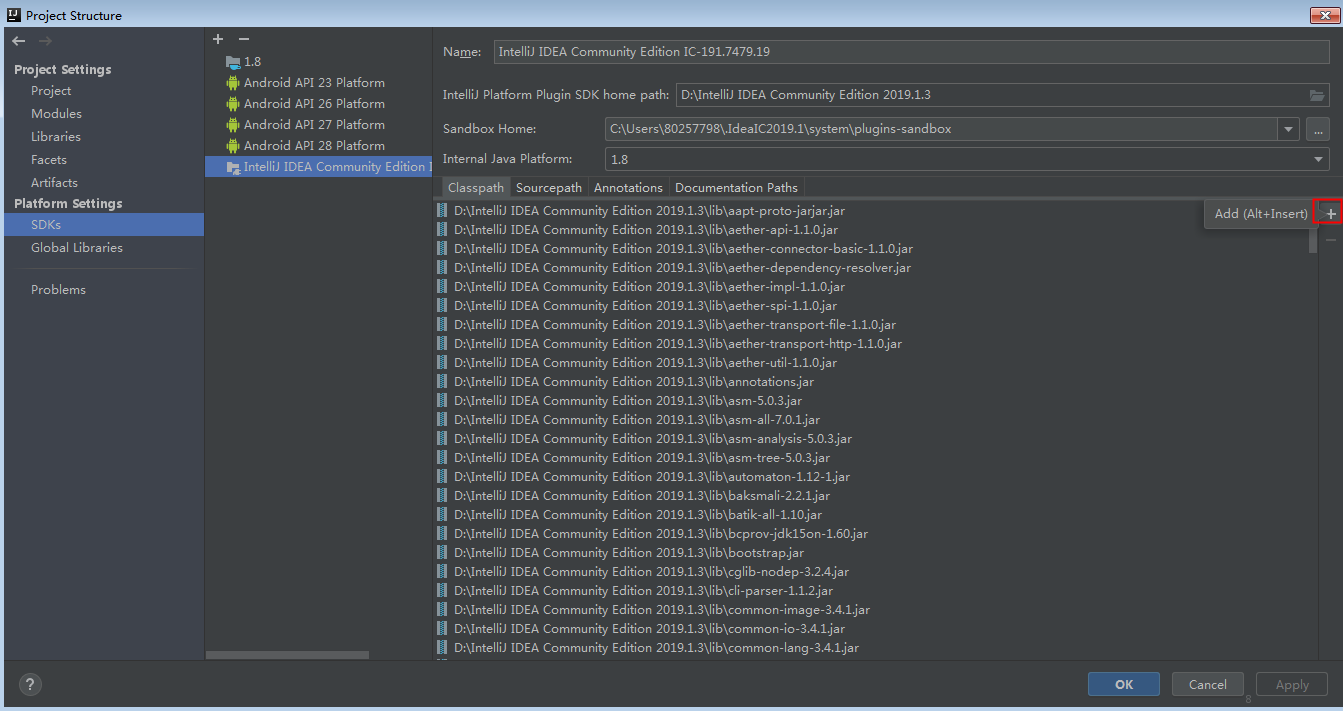Select IntelliJ IDEA Community Edition SDK
The image size is (1343, 711).
point(318,167)
